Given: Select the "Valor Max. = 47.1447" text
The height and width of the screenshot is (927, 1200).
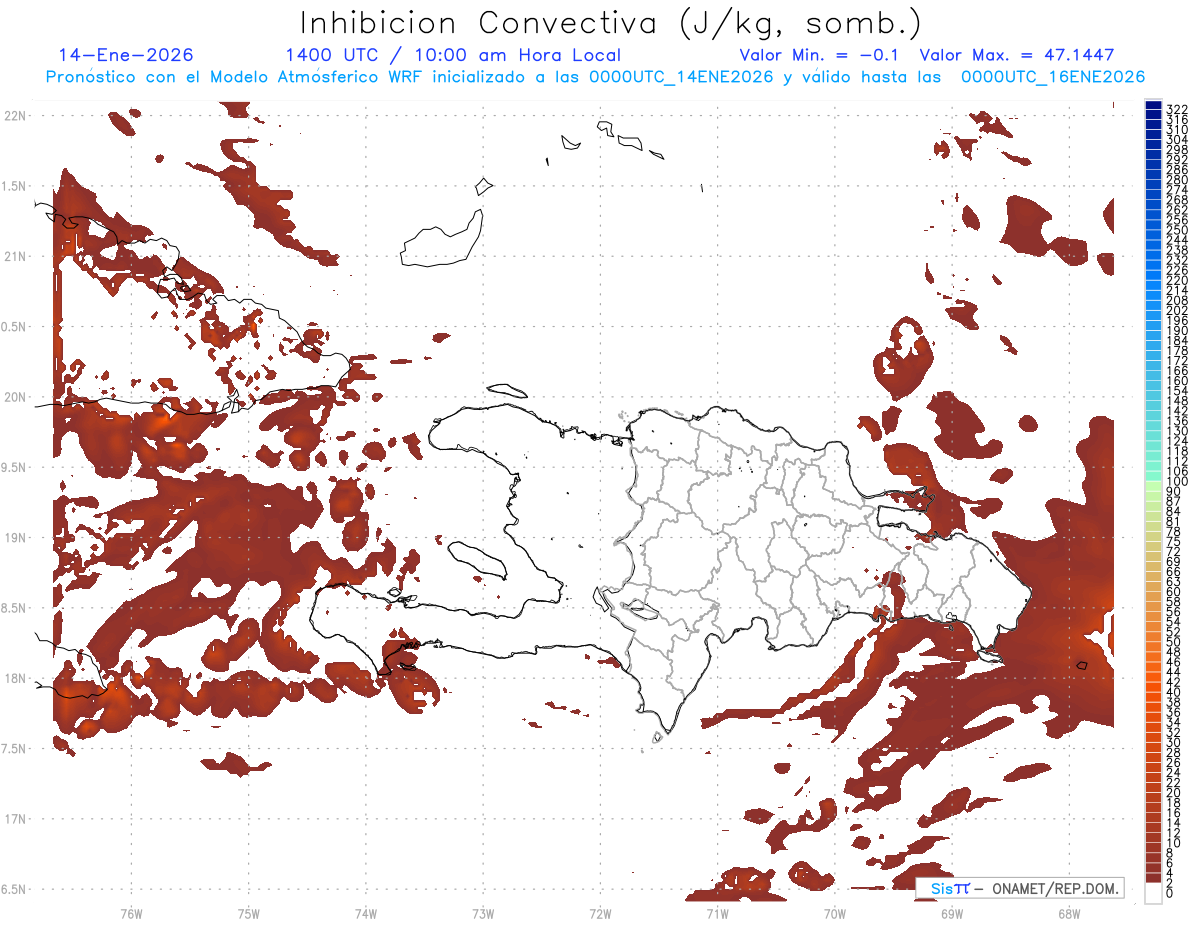Looking at the screenshot, I should [x=1017, y=55].
